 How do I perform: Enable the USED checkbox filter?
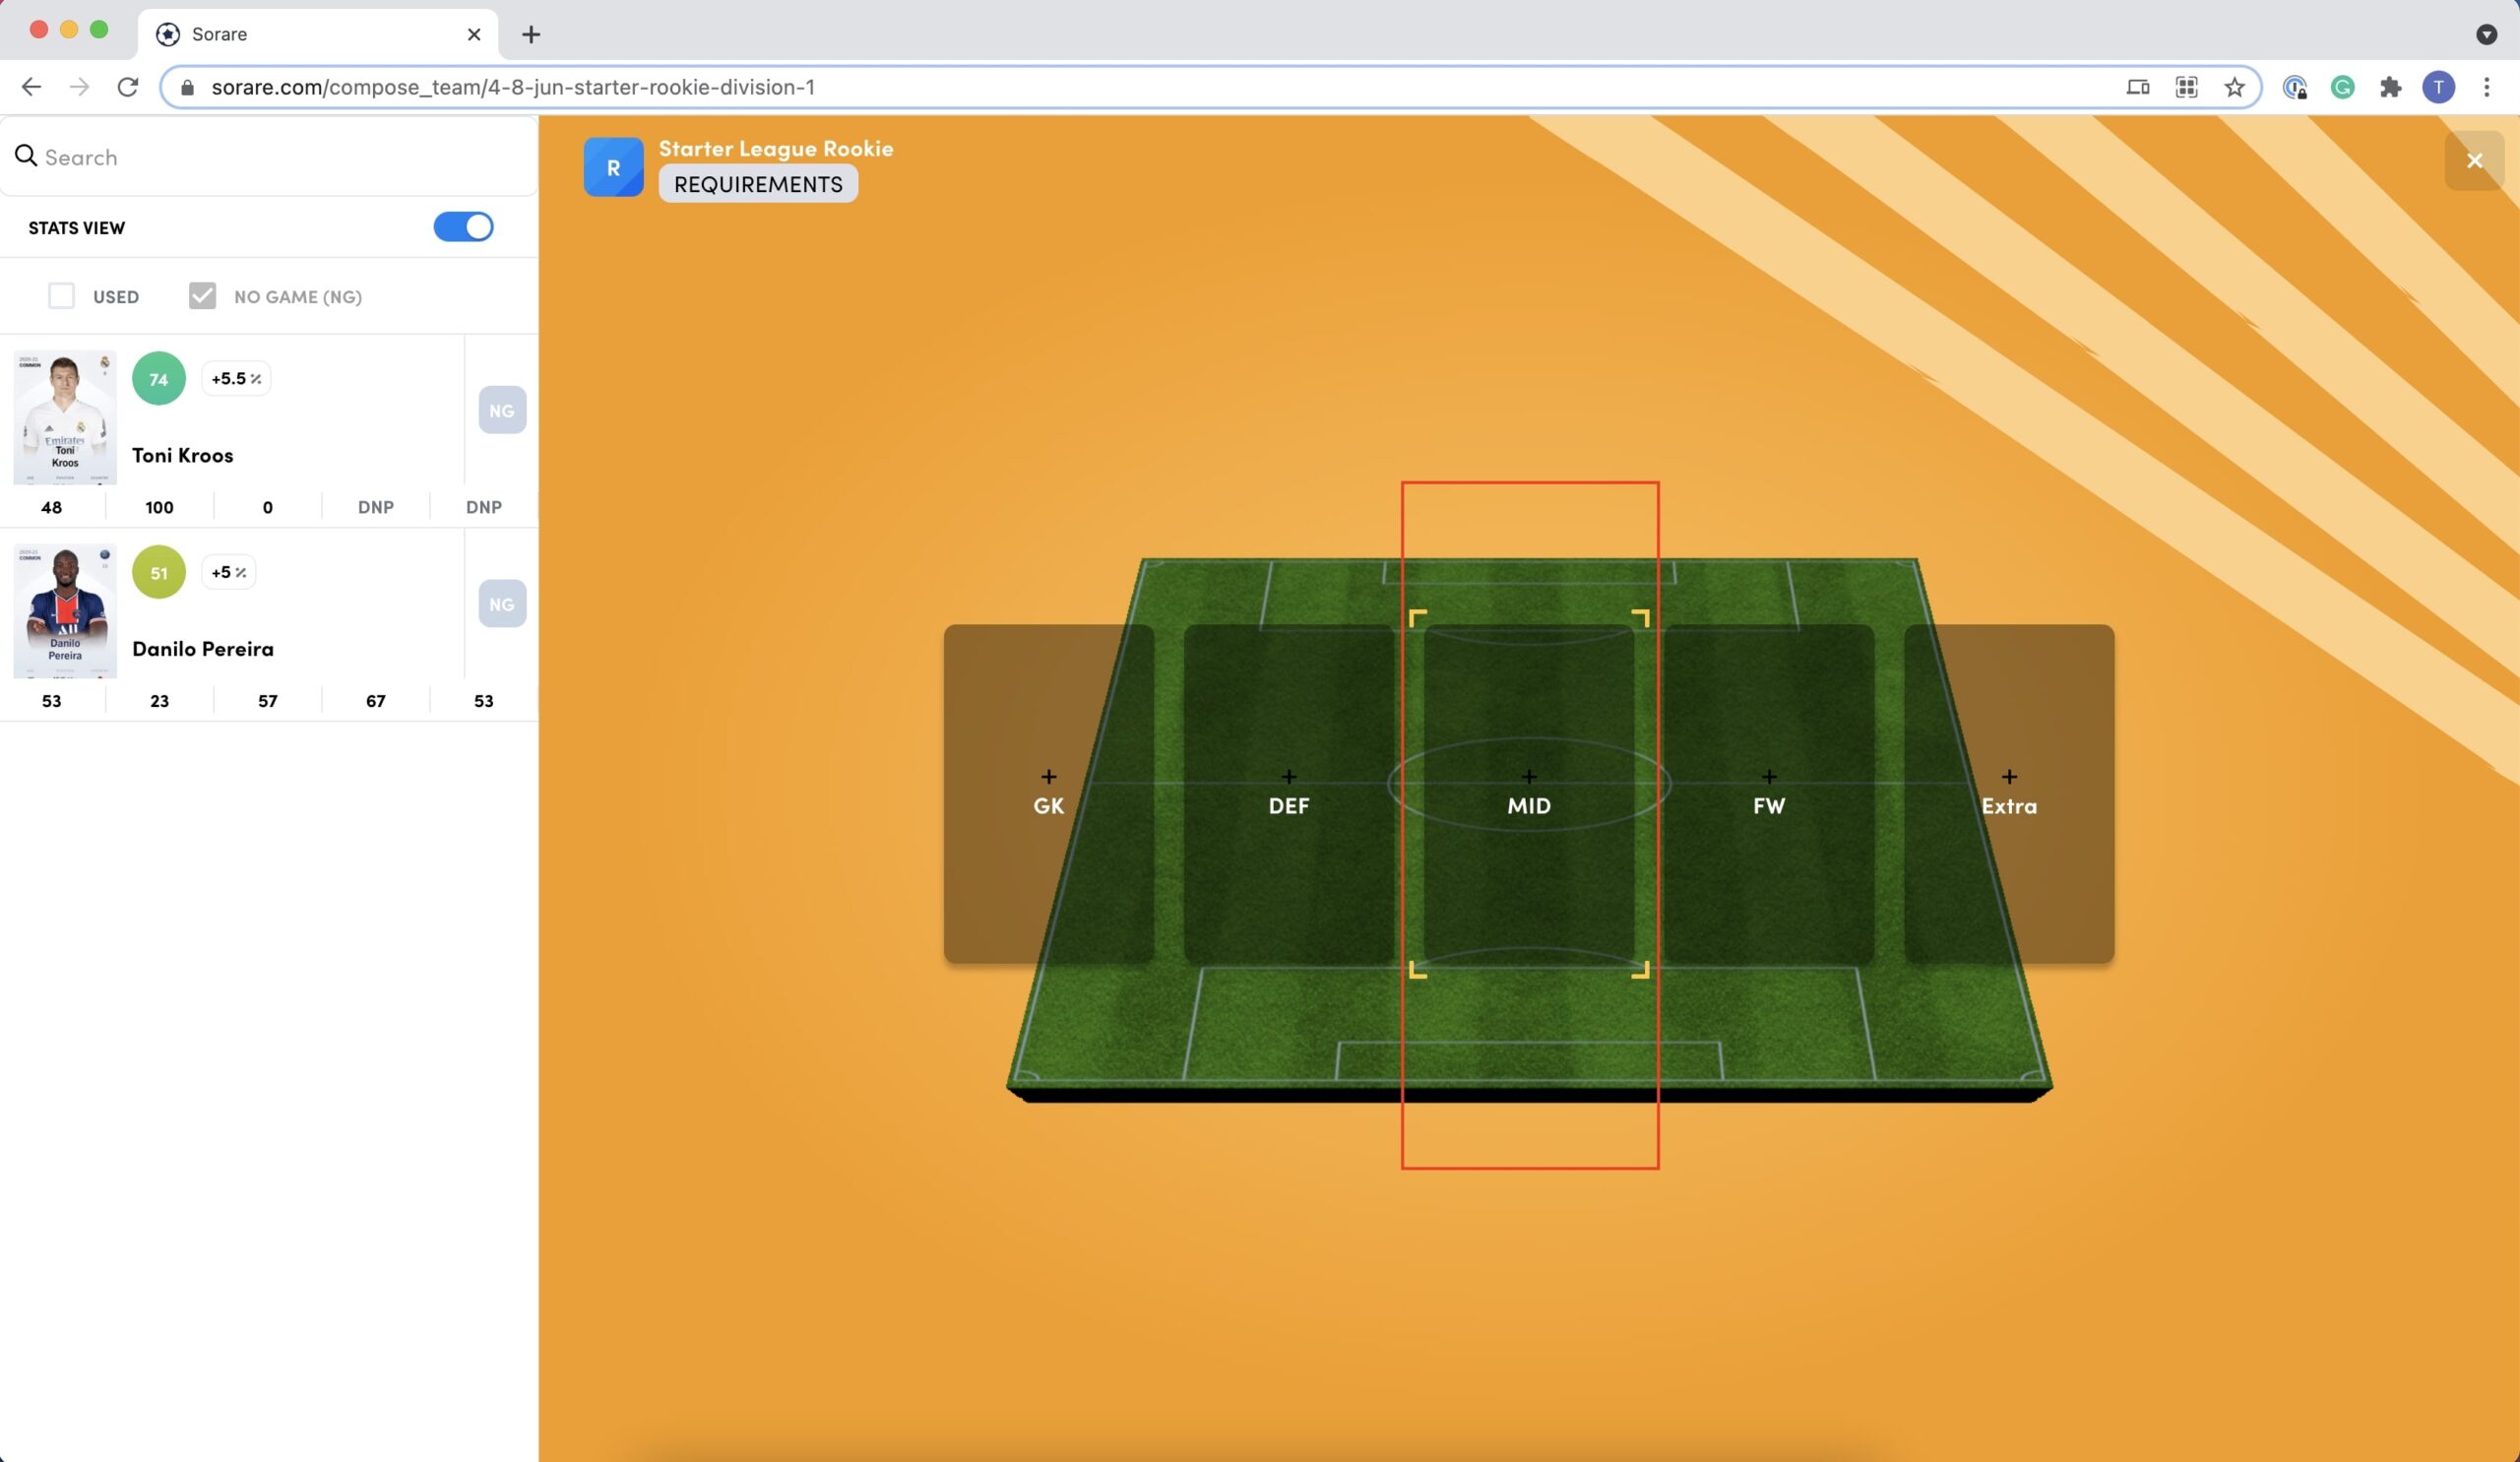point(61,296)
